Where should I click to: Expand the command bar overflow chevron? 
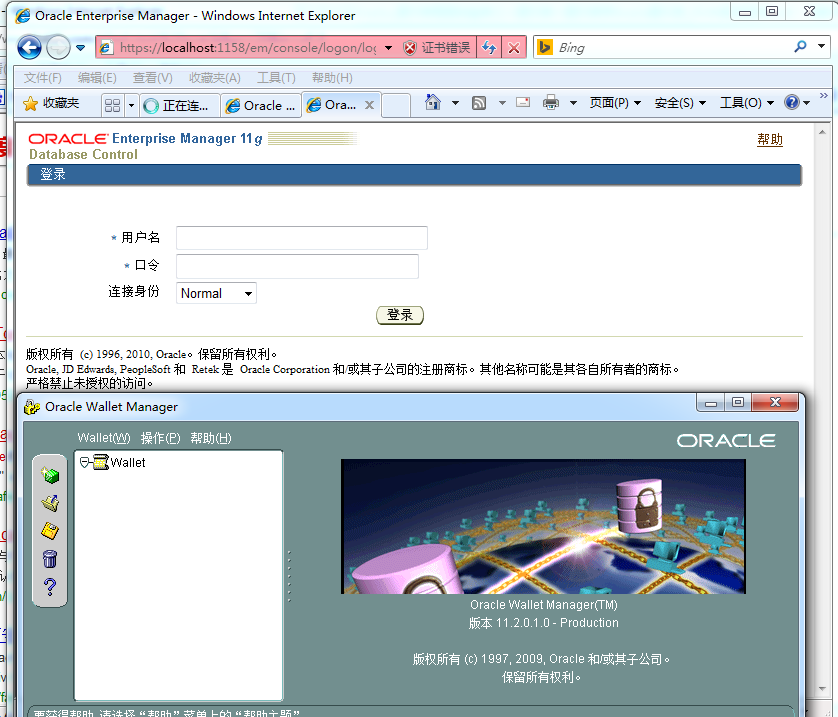pyautogui.click(x=824, y=96)
